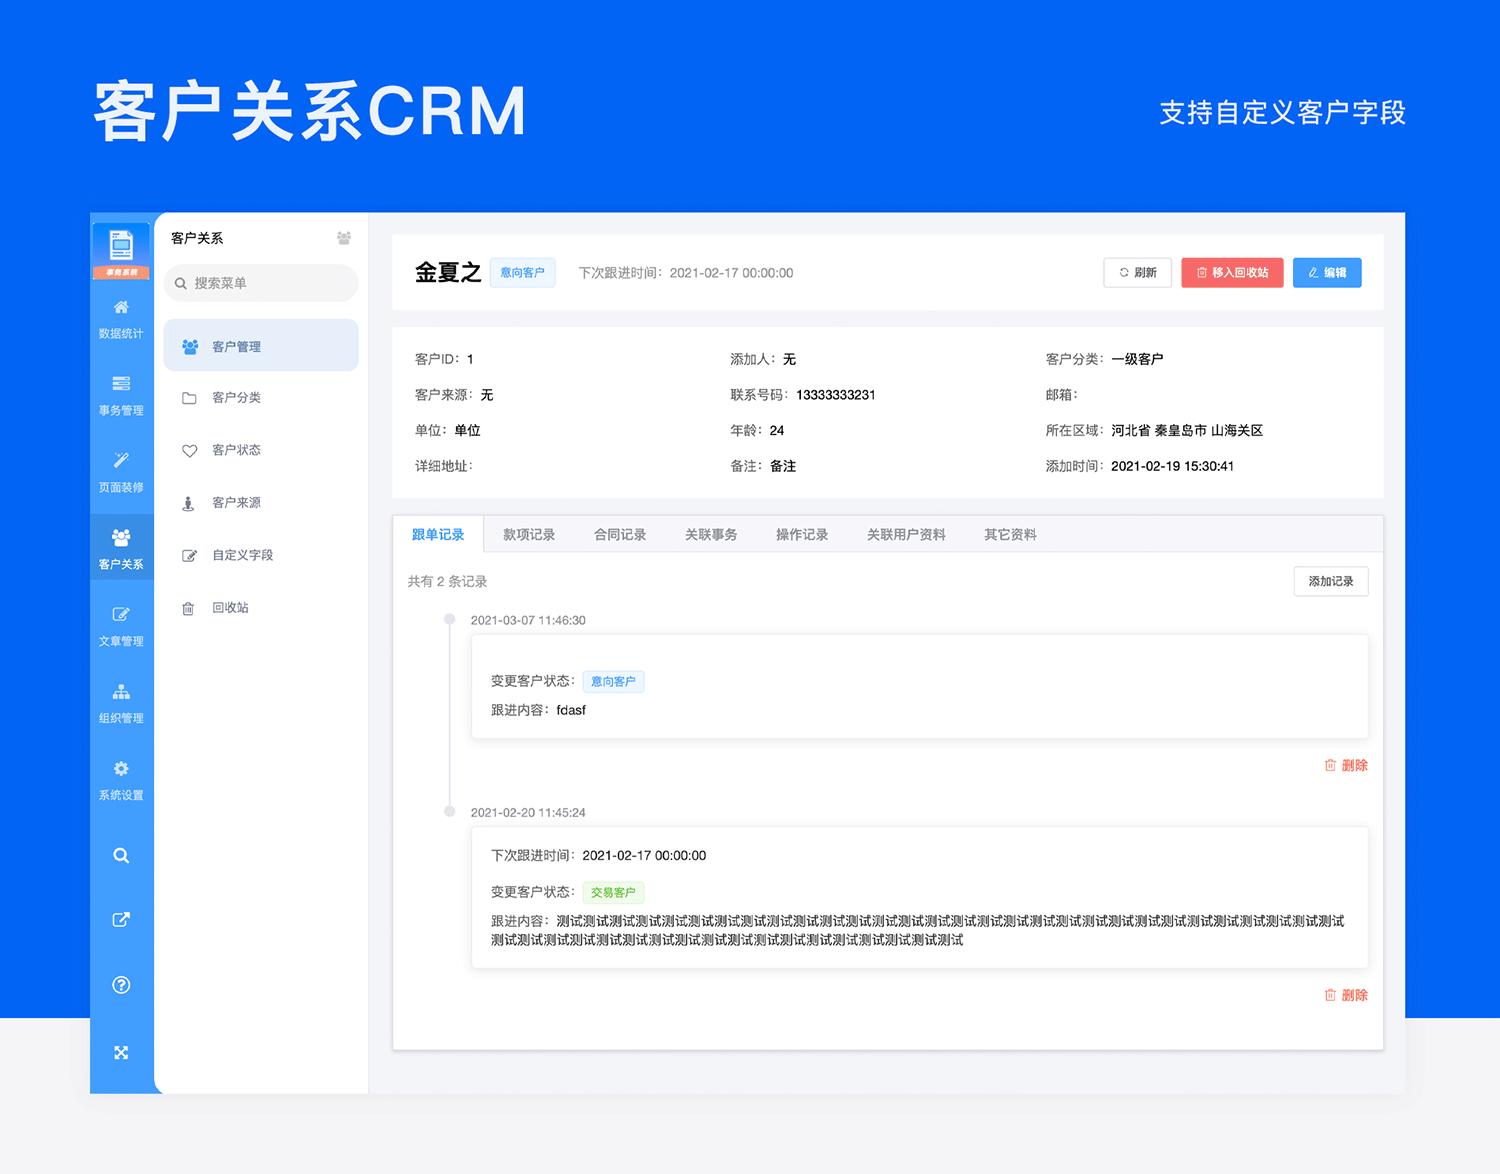Select 客户分类 menu item

pos(236,398)
